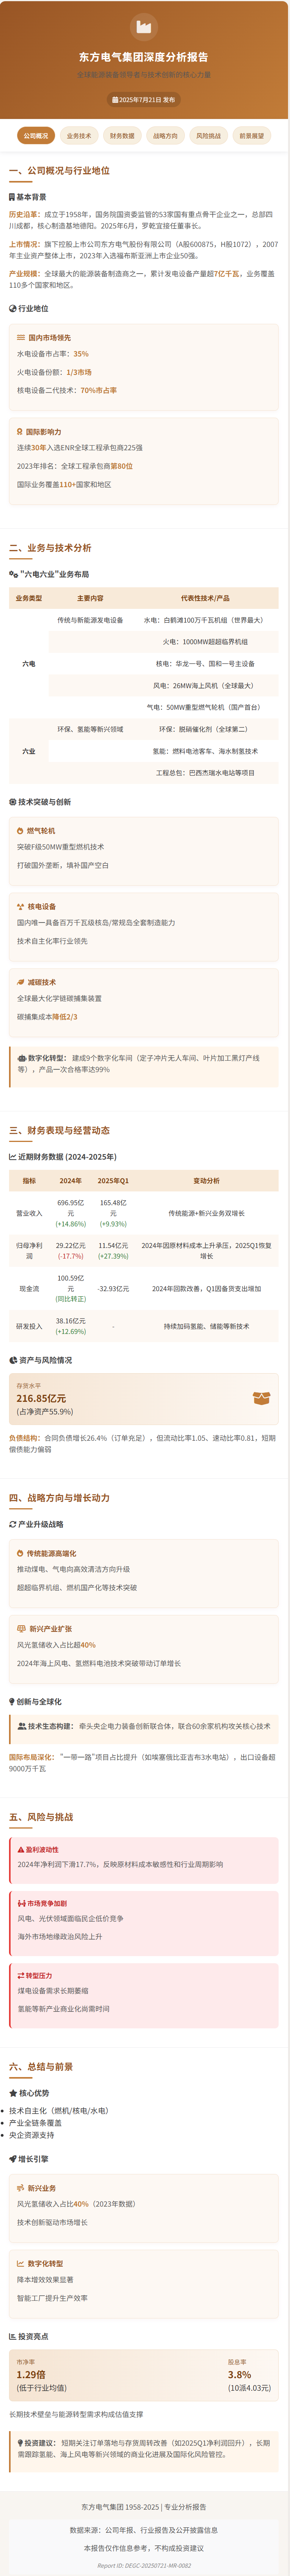290x2576 pixels.
Task: Click the 业务类型 table column header
Action: click(x=29, y=598)
